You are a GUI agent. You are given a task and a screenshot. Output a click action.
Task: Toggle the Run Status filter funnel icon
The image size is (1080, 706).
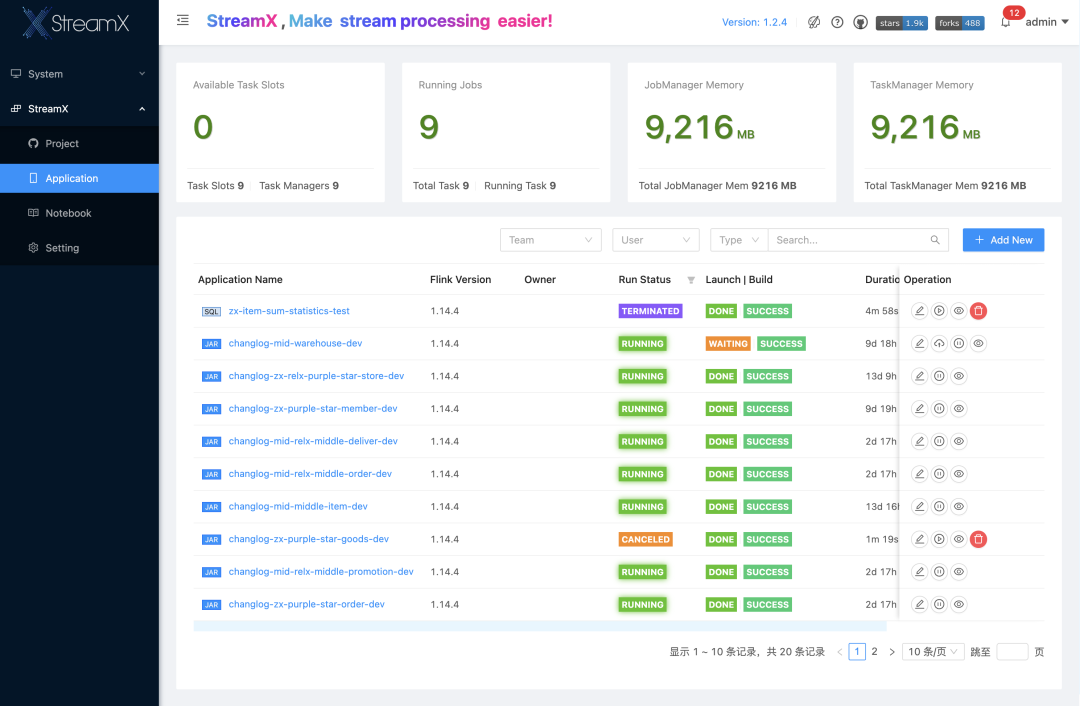coord(690,279)
